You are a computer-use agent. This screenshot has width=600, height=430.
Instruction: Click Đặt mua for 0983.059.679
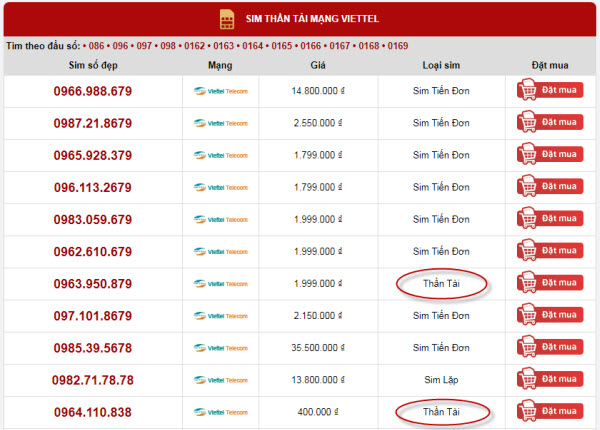click(x=550, y=218)
